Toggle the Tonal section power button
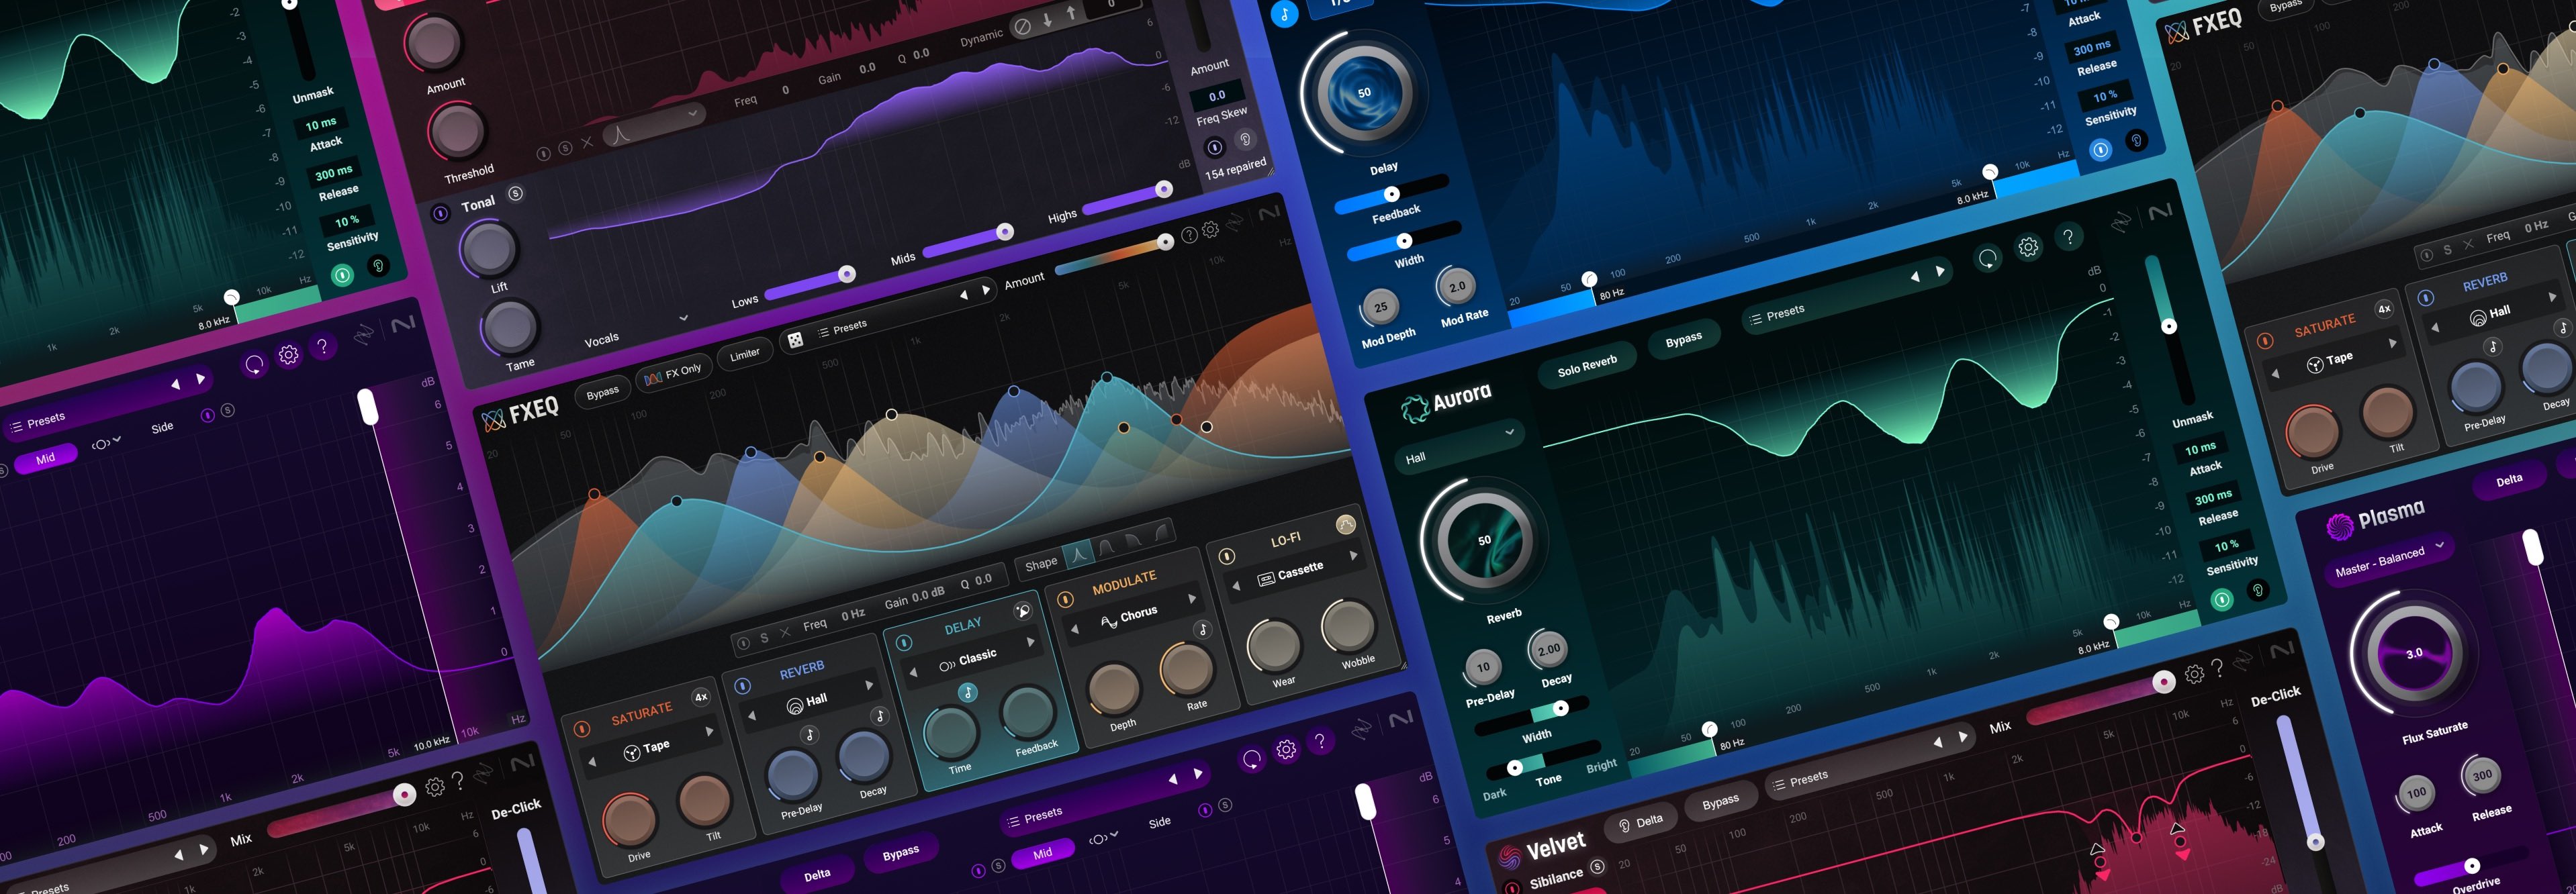This screenshot has height=894, width=2576. 440,213
